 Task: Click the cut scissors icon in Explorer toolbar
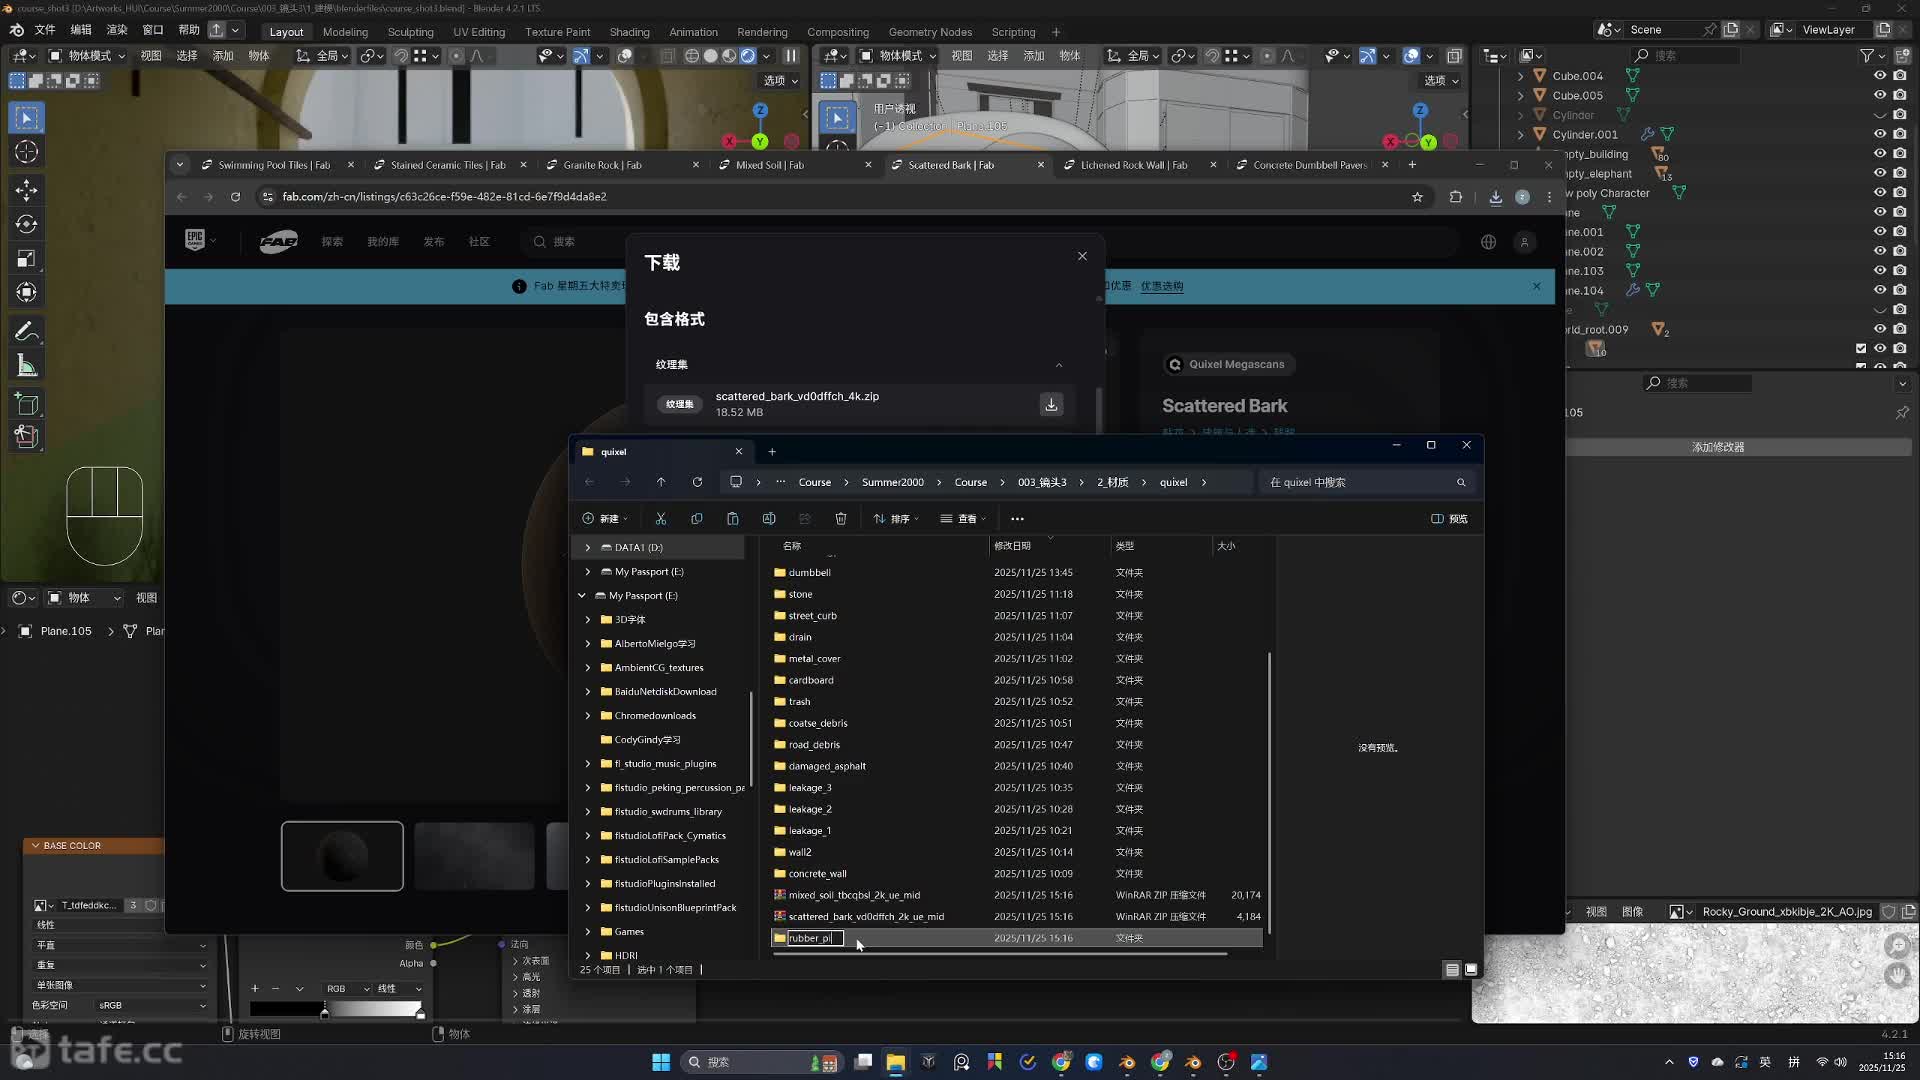(661, 519)
